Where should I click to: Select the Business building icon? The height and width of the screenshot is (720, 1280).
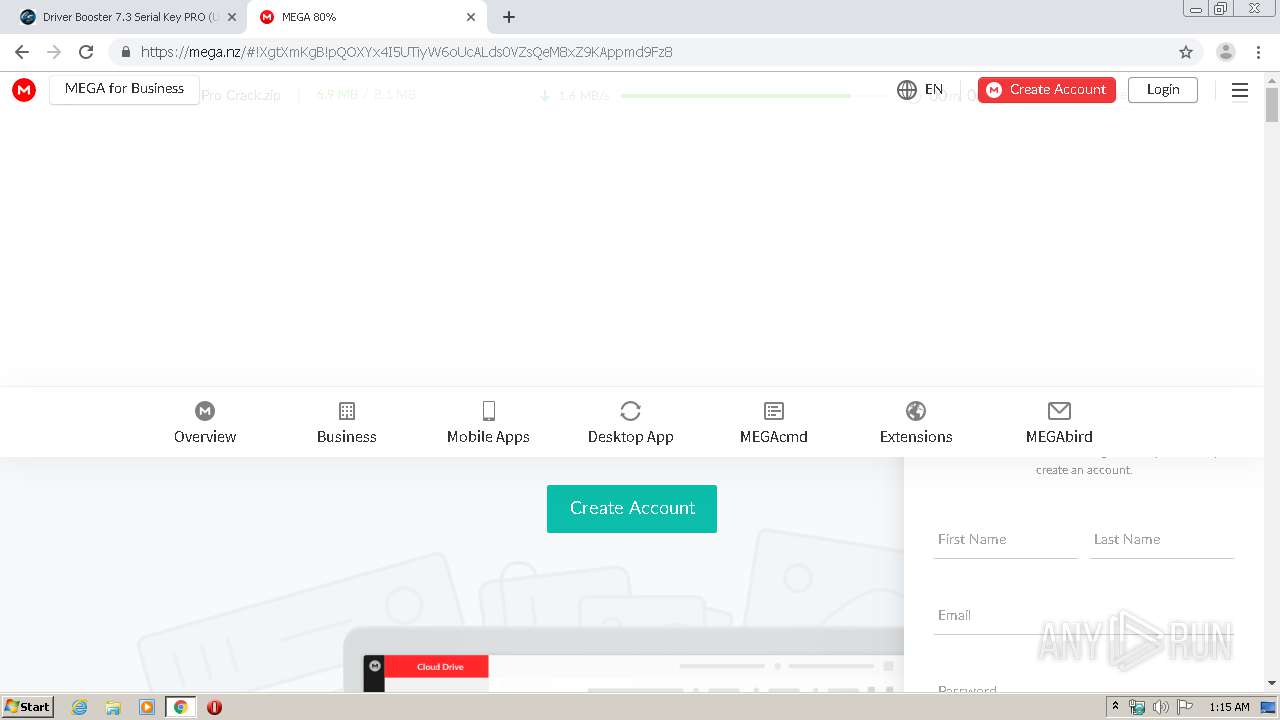(347, 411)
